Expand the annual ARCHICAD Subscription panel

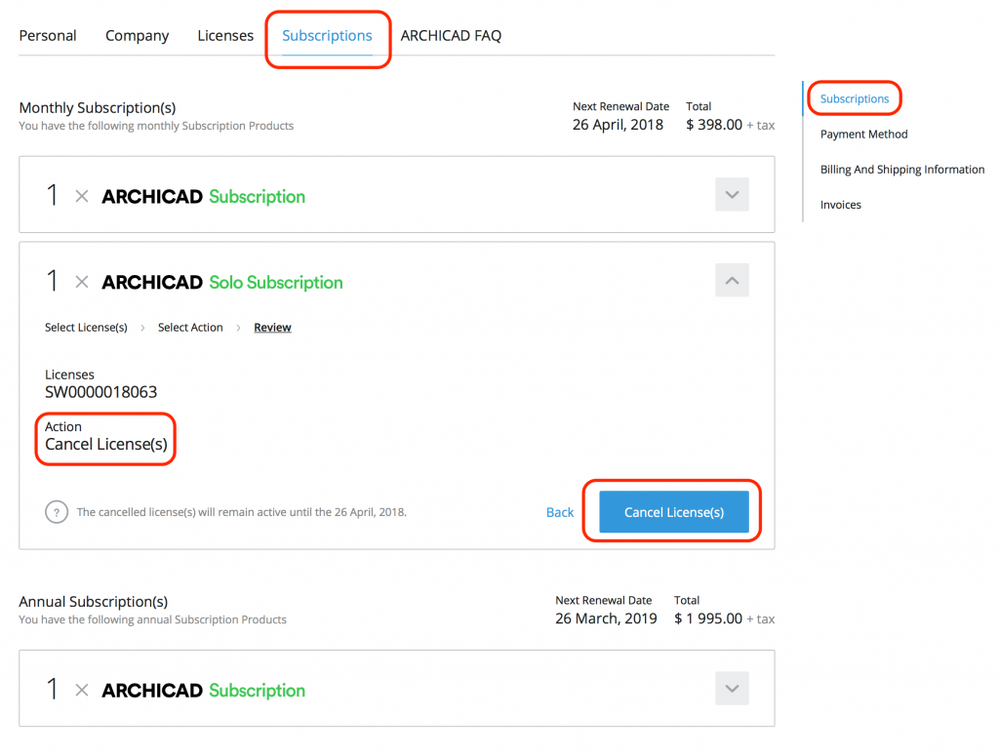[x=732, y=689]
